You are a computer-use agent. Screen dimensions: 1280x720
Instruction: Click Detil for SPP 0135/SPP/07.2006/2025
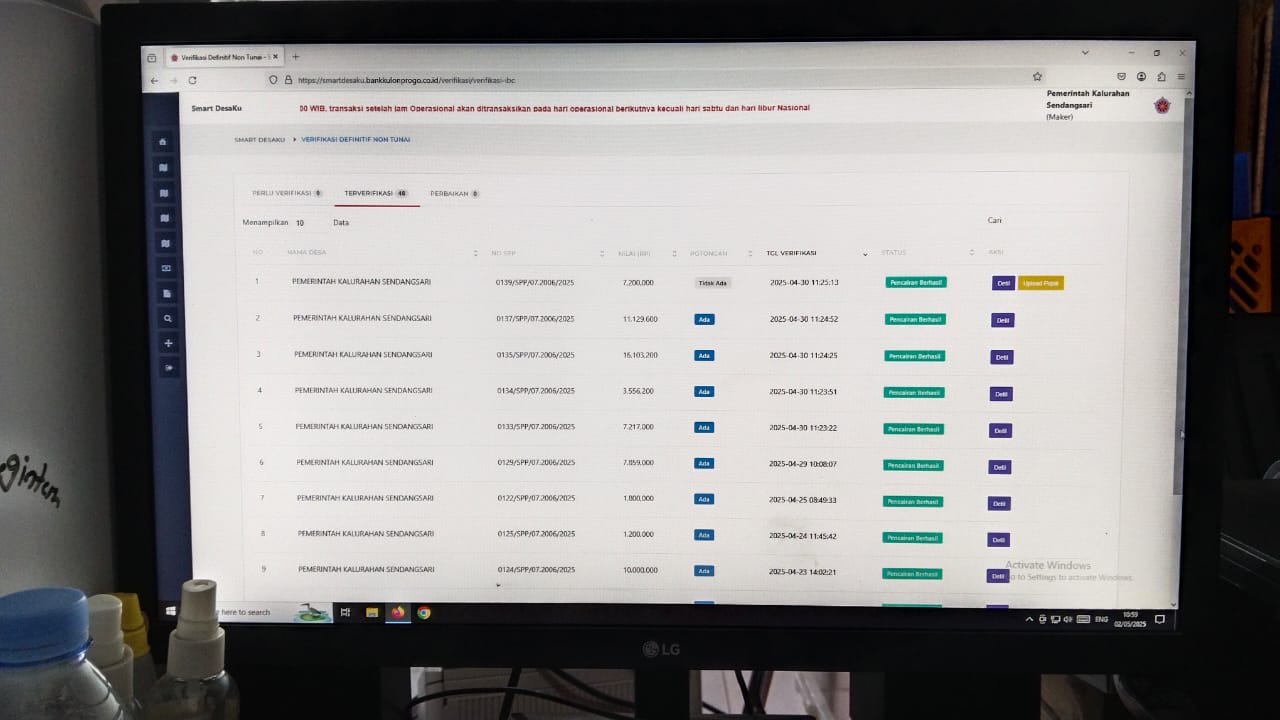[x=1002, y=357]
